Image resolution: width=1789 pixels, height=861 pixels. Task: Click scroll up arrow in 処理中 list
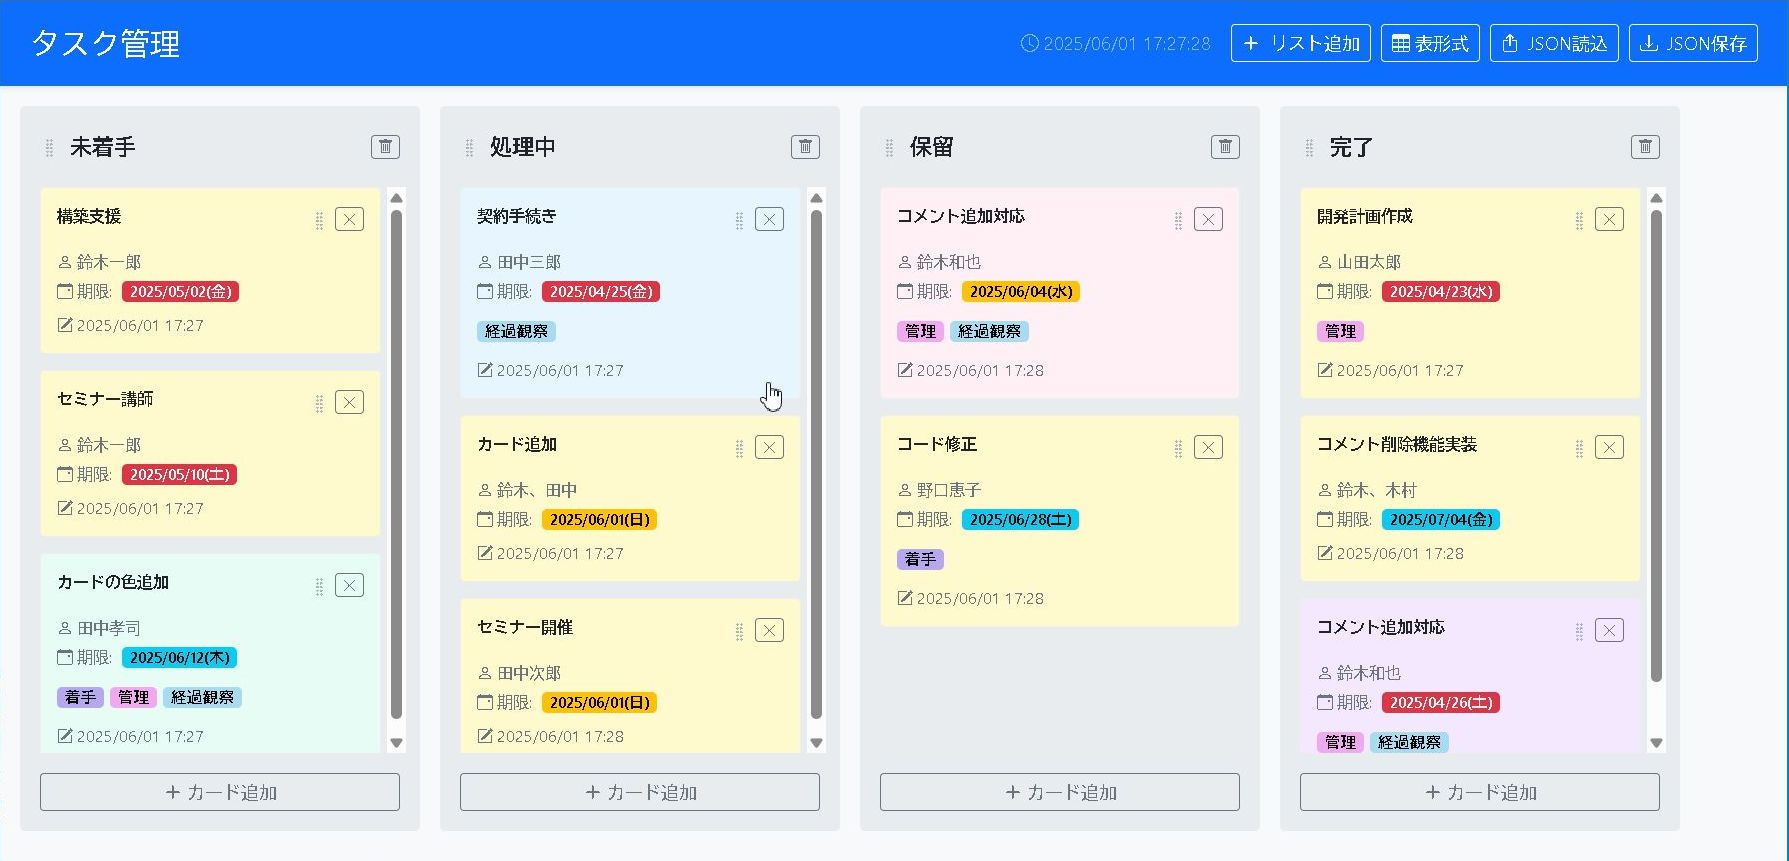[x=816, y=198]
